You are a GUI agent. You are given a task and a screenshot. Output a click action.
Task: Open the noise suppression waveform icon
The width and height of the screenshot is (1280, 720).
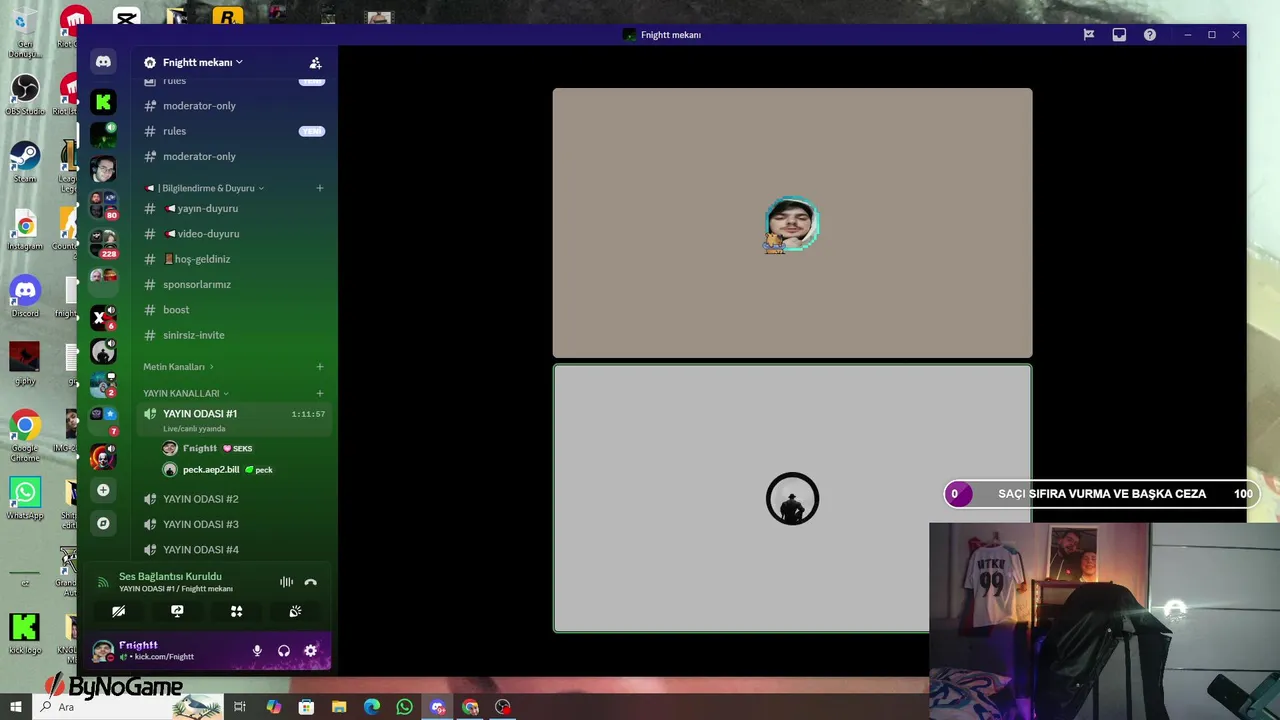286,582
